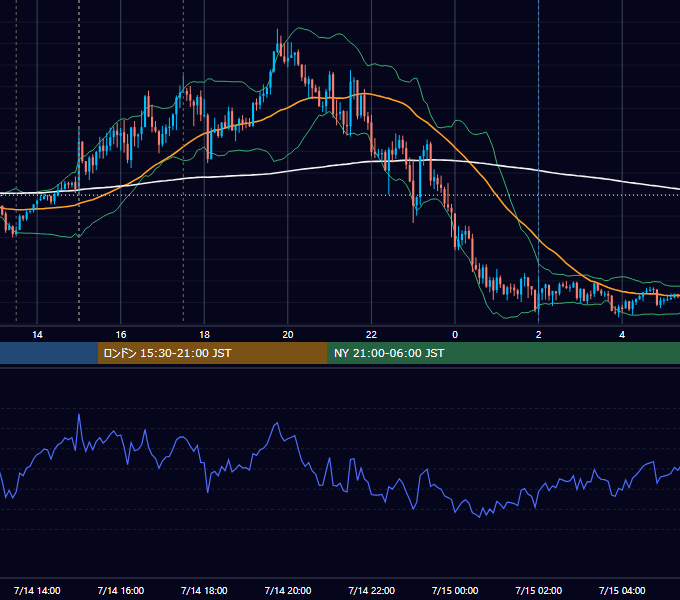Click the hour label 4 on the price chart axis
This screenshot has width=680, height=600.
622,334
